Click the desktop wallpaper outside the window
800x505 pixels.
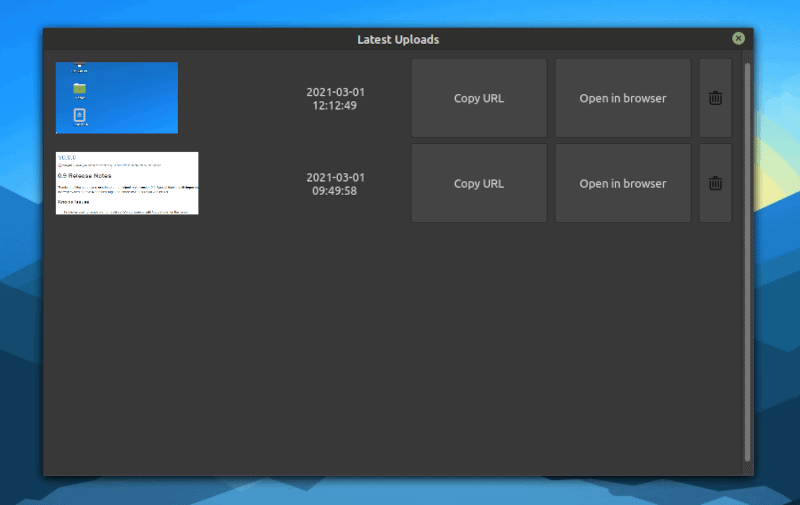coord(20,250)
